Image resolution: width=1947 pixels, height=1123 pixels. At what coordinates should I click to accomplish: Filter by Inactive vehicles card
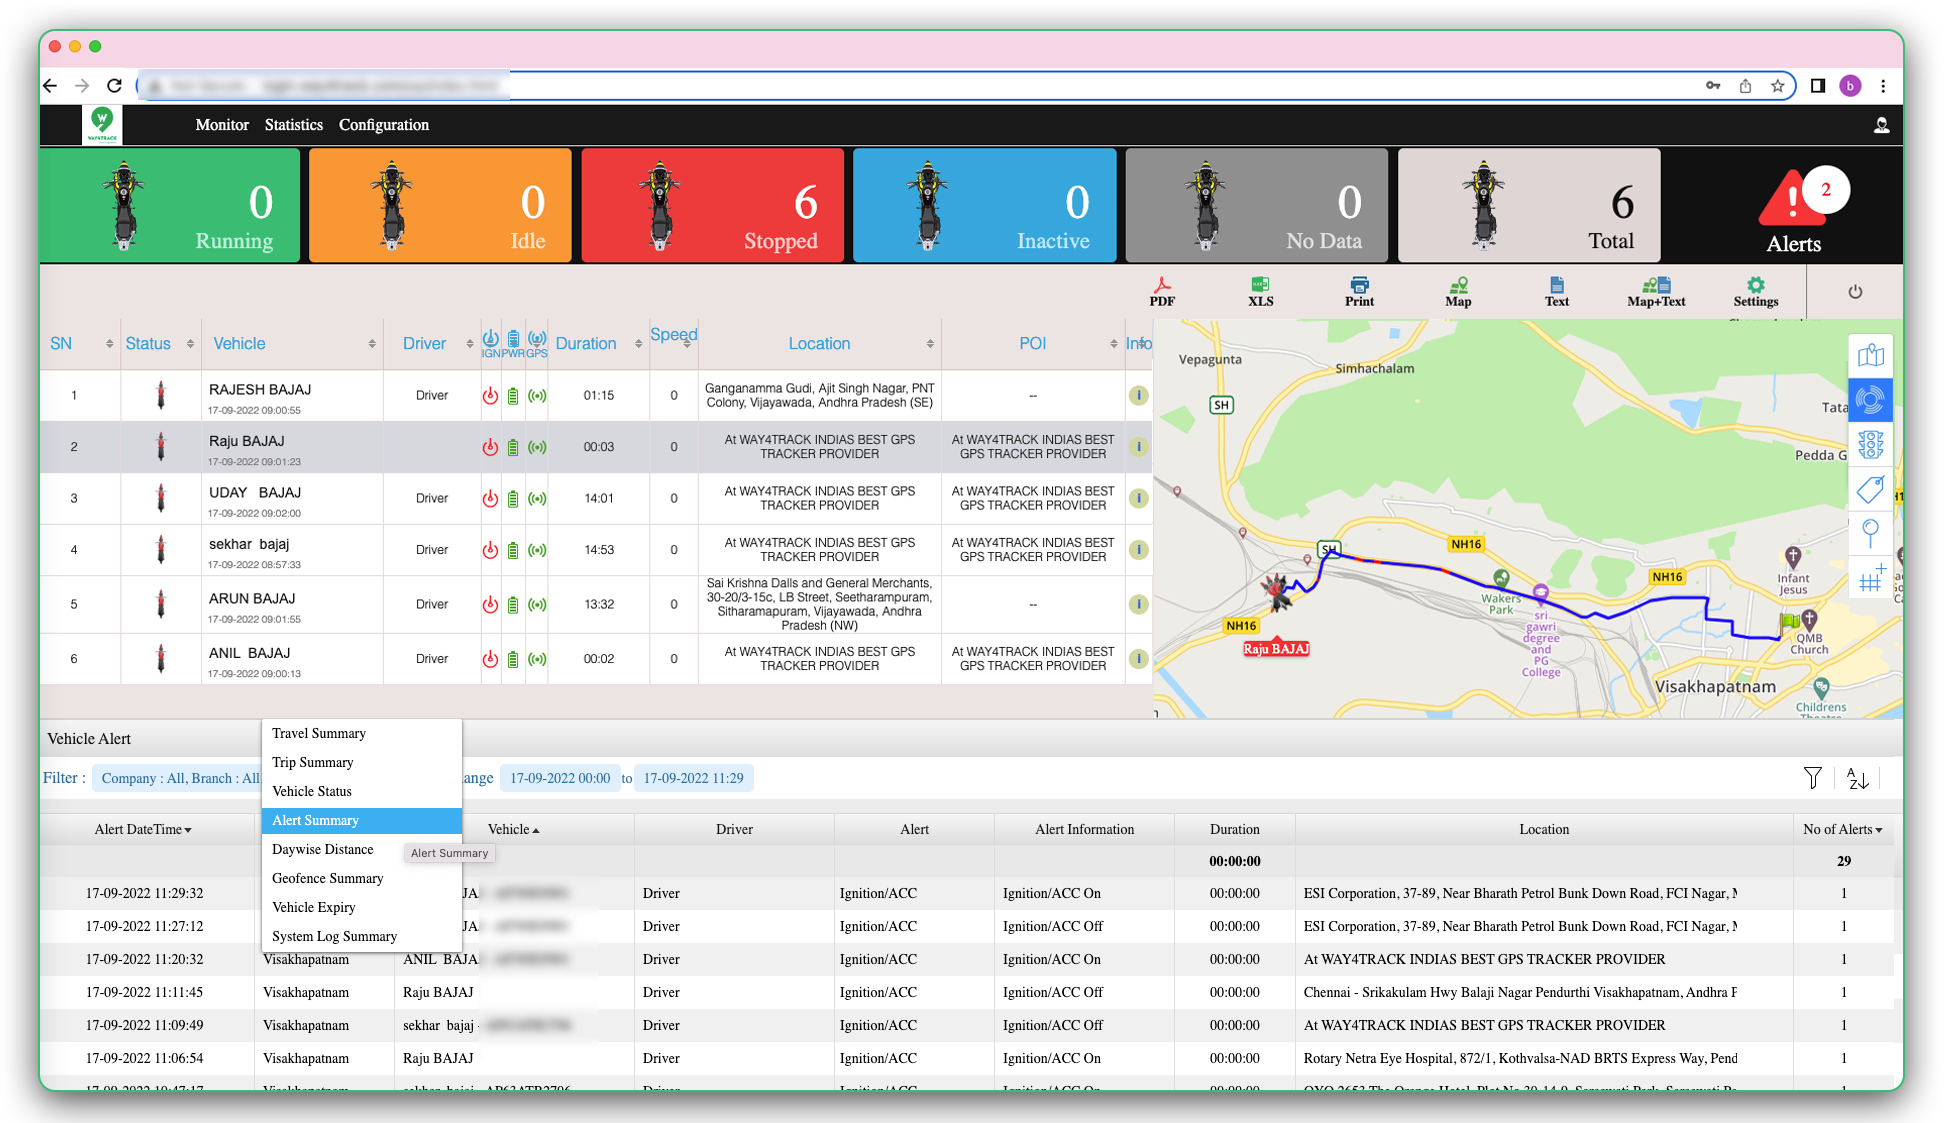click(984, 206)
